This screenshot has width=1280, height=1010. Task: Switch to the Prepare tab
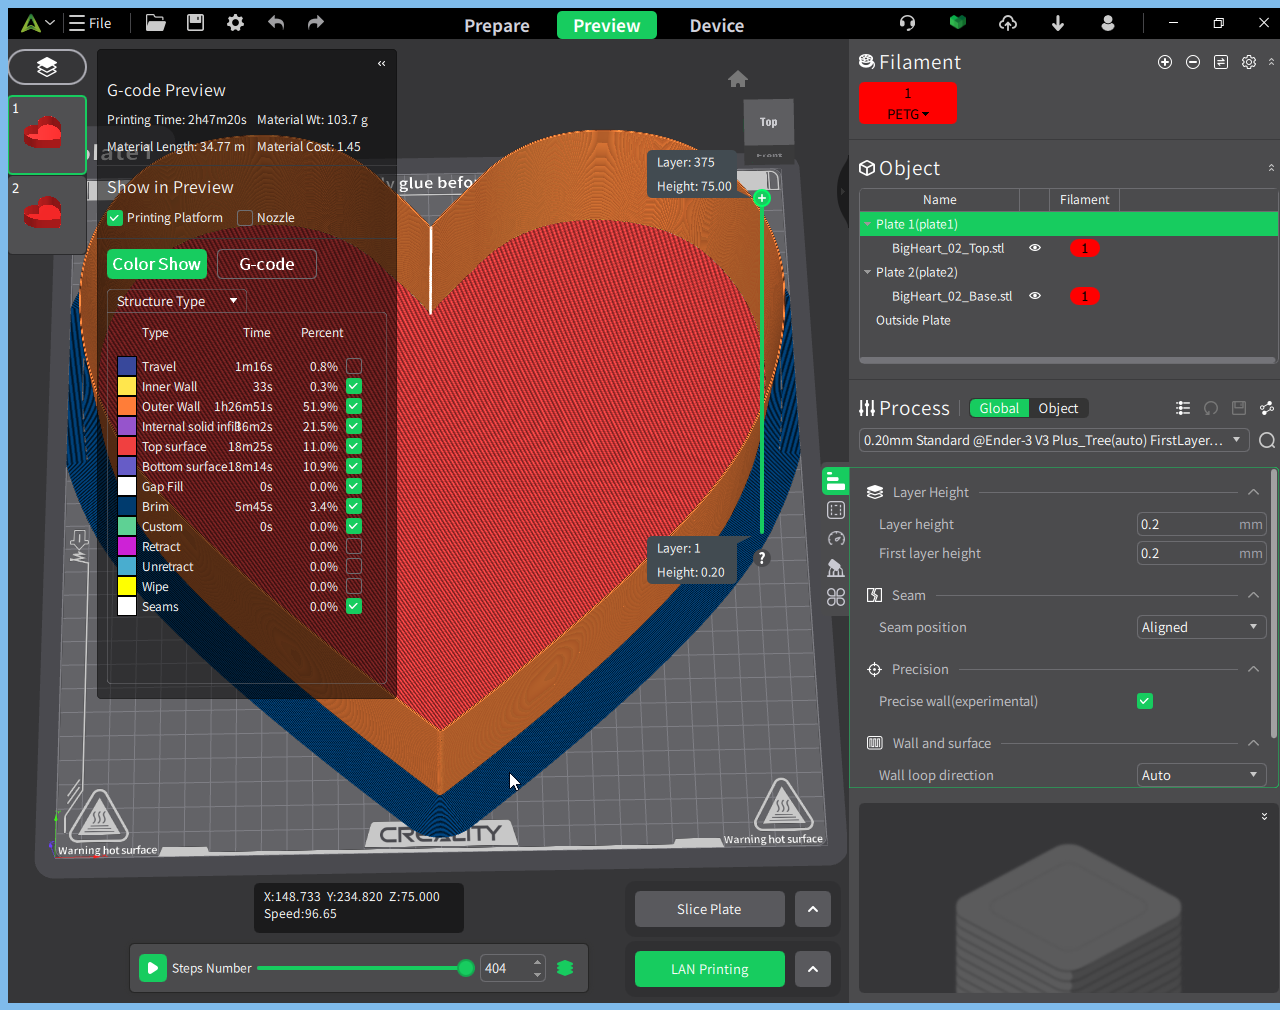pos(497,26)
